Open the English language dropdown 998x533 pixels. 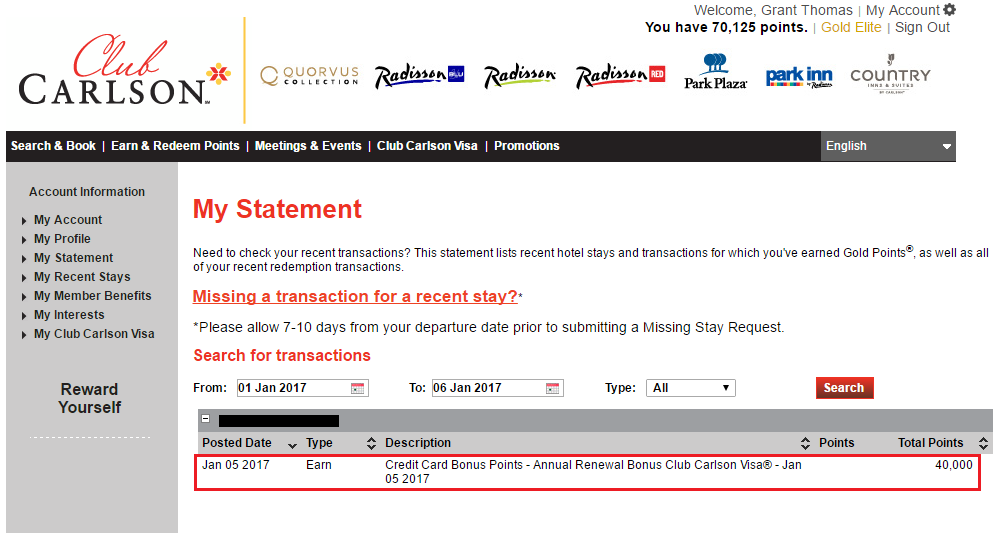[x=887, y=146]
